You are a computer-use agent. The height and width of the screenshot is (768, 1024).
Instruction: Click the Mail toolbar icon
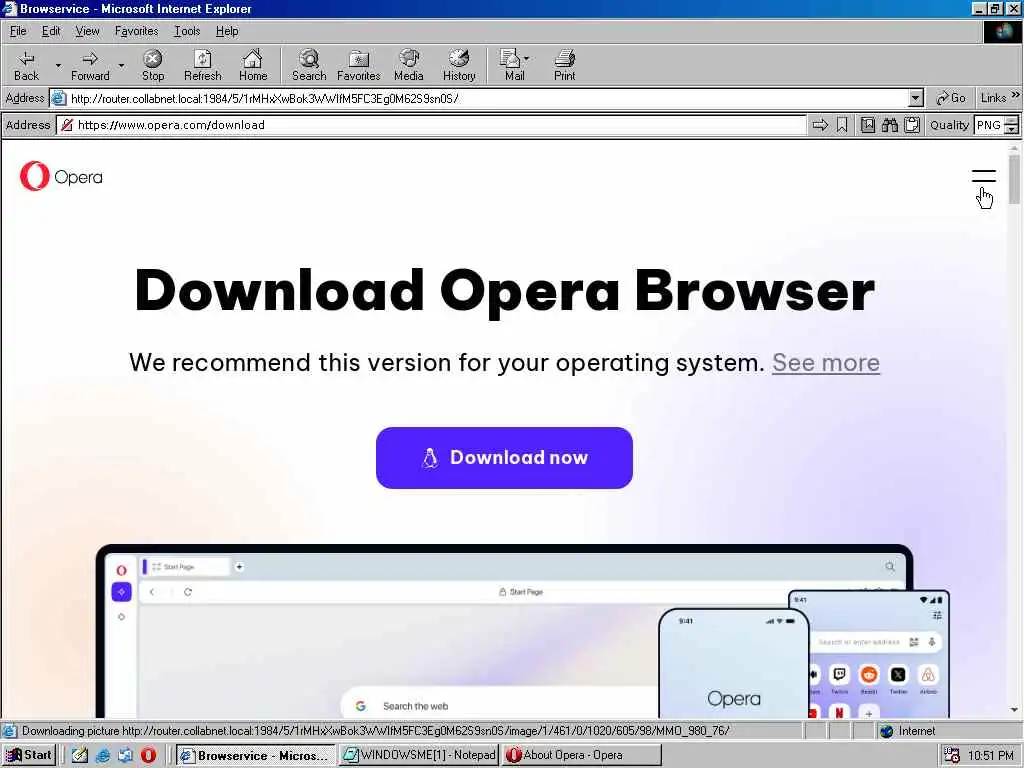point(513,65)
